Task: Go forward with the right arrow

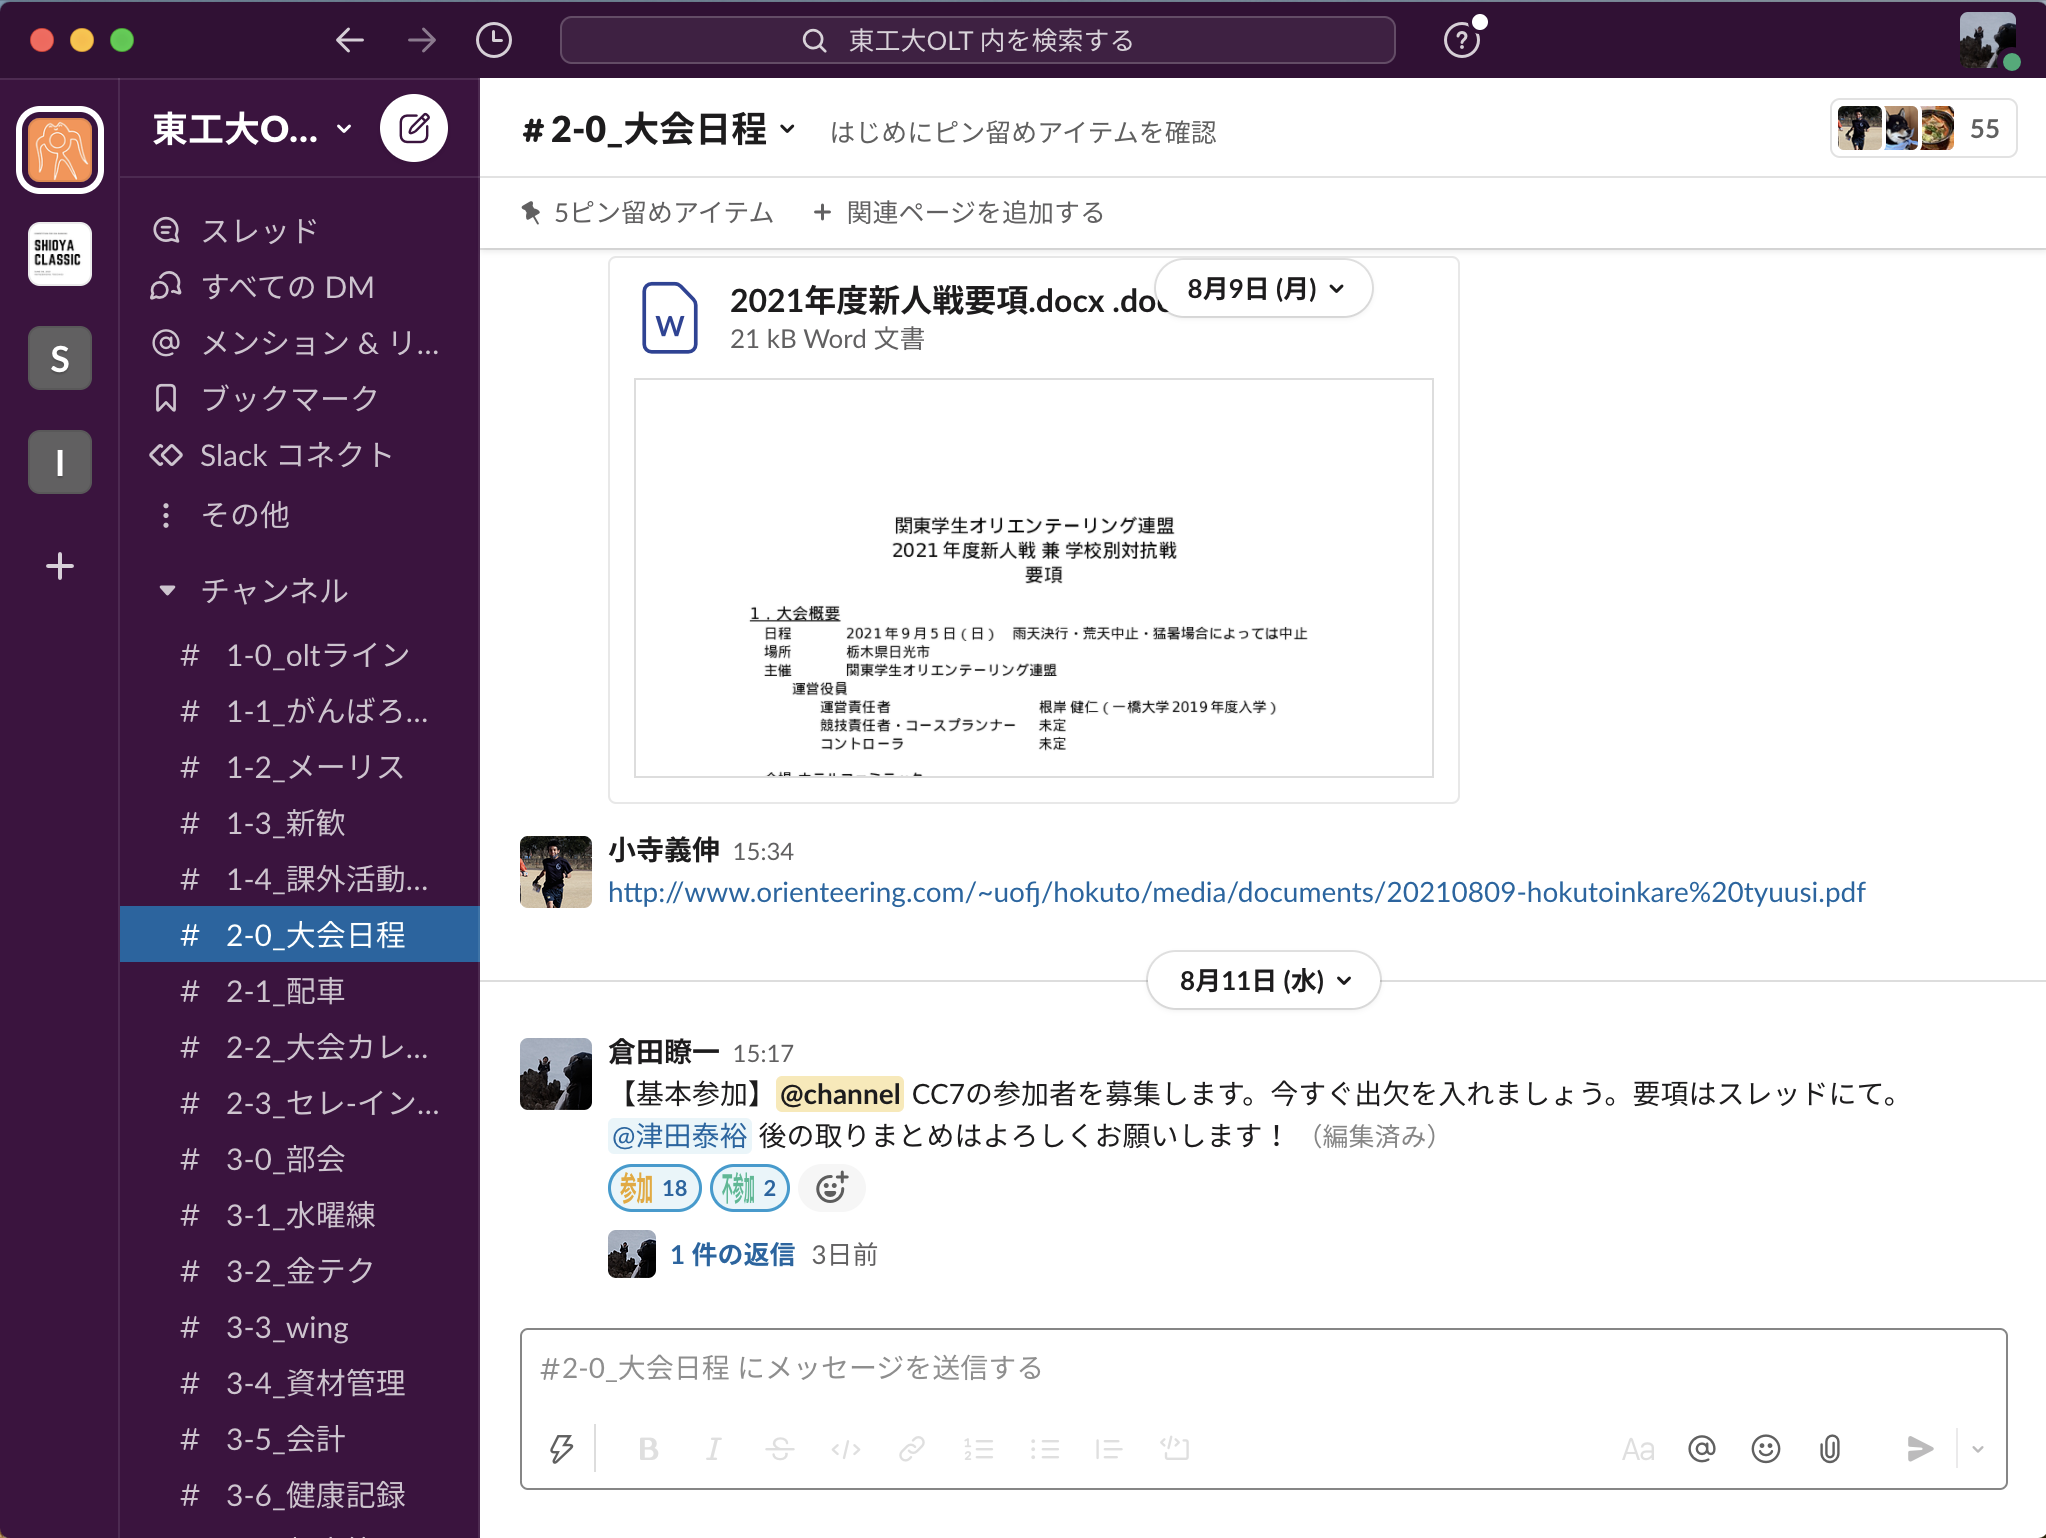Action: [x=422, y=40]
